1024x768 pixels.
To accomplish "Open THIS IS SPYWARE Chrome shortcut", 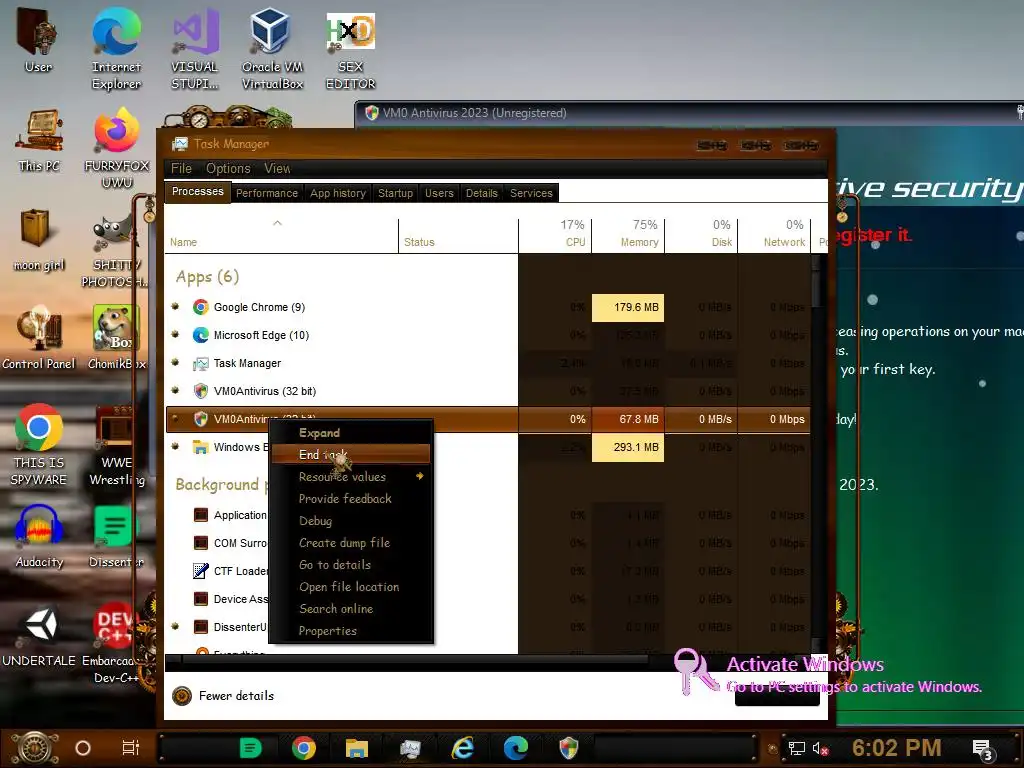I will pyautogui.click(x=39, y=445).
